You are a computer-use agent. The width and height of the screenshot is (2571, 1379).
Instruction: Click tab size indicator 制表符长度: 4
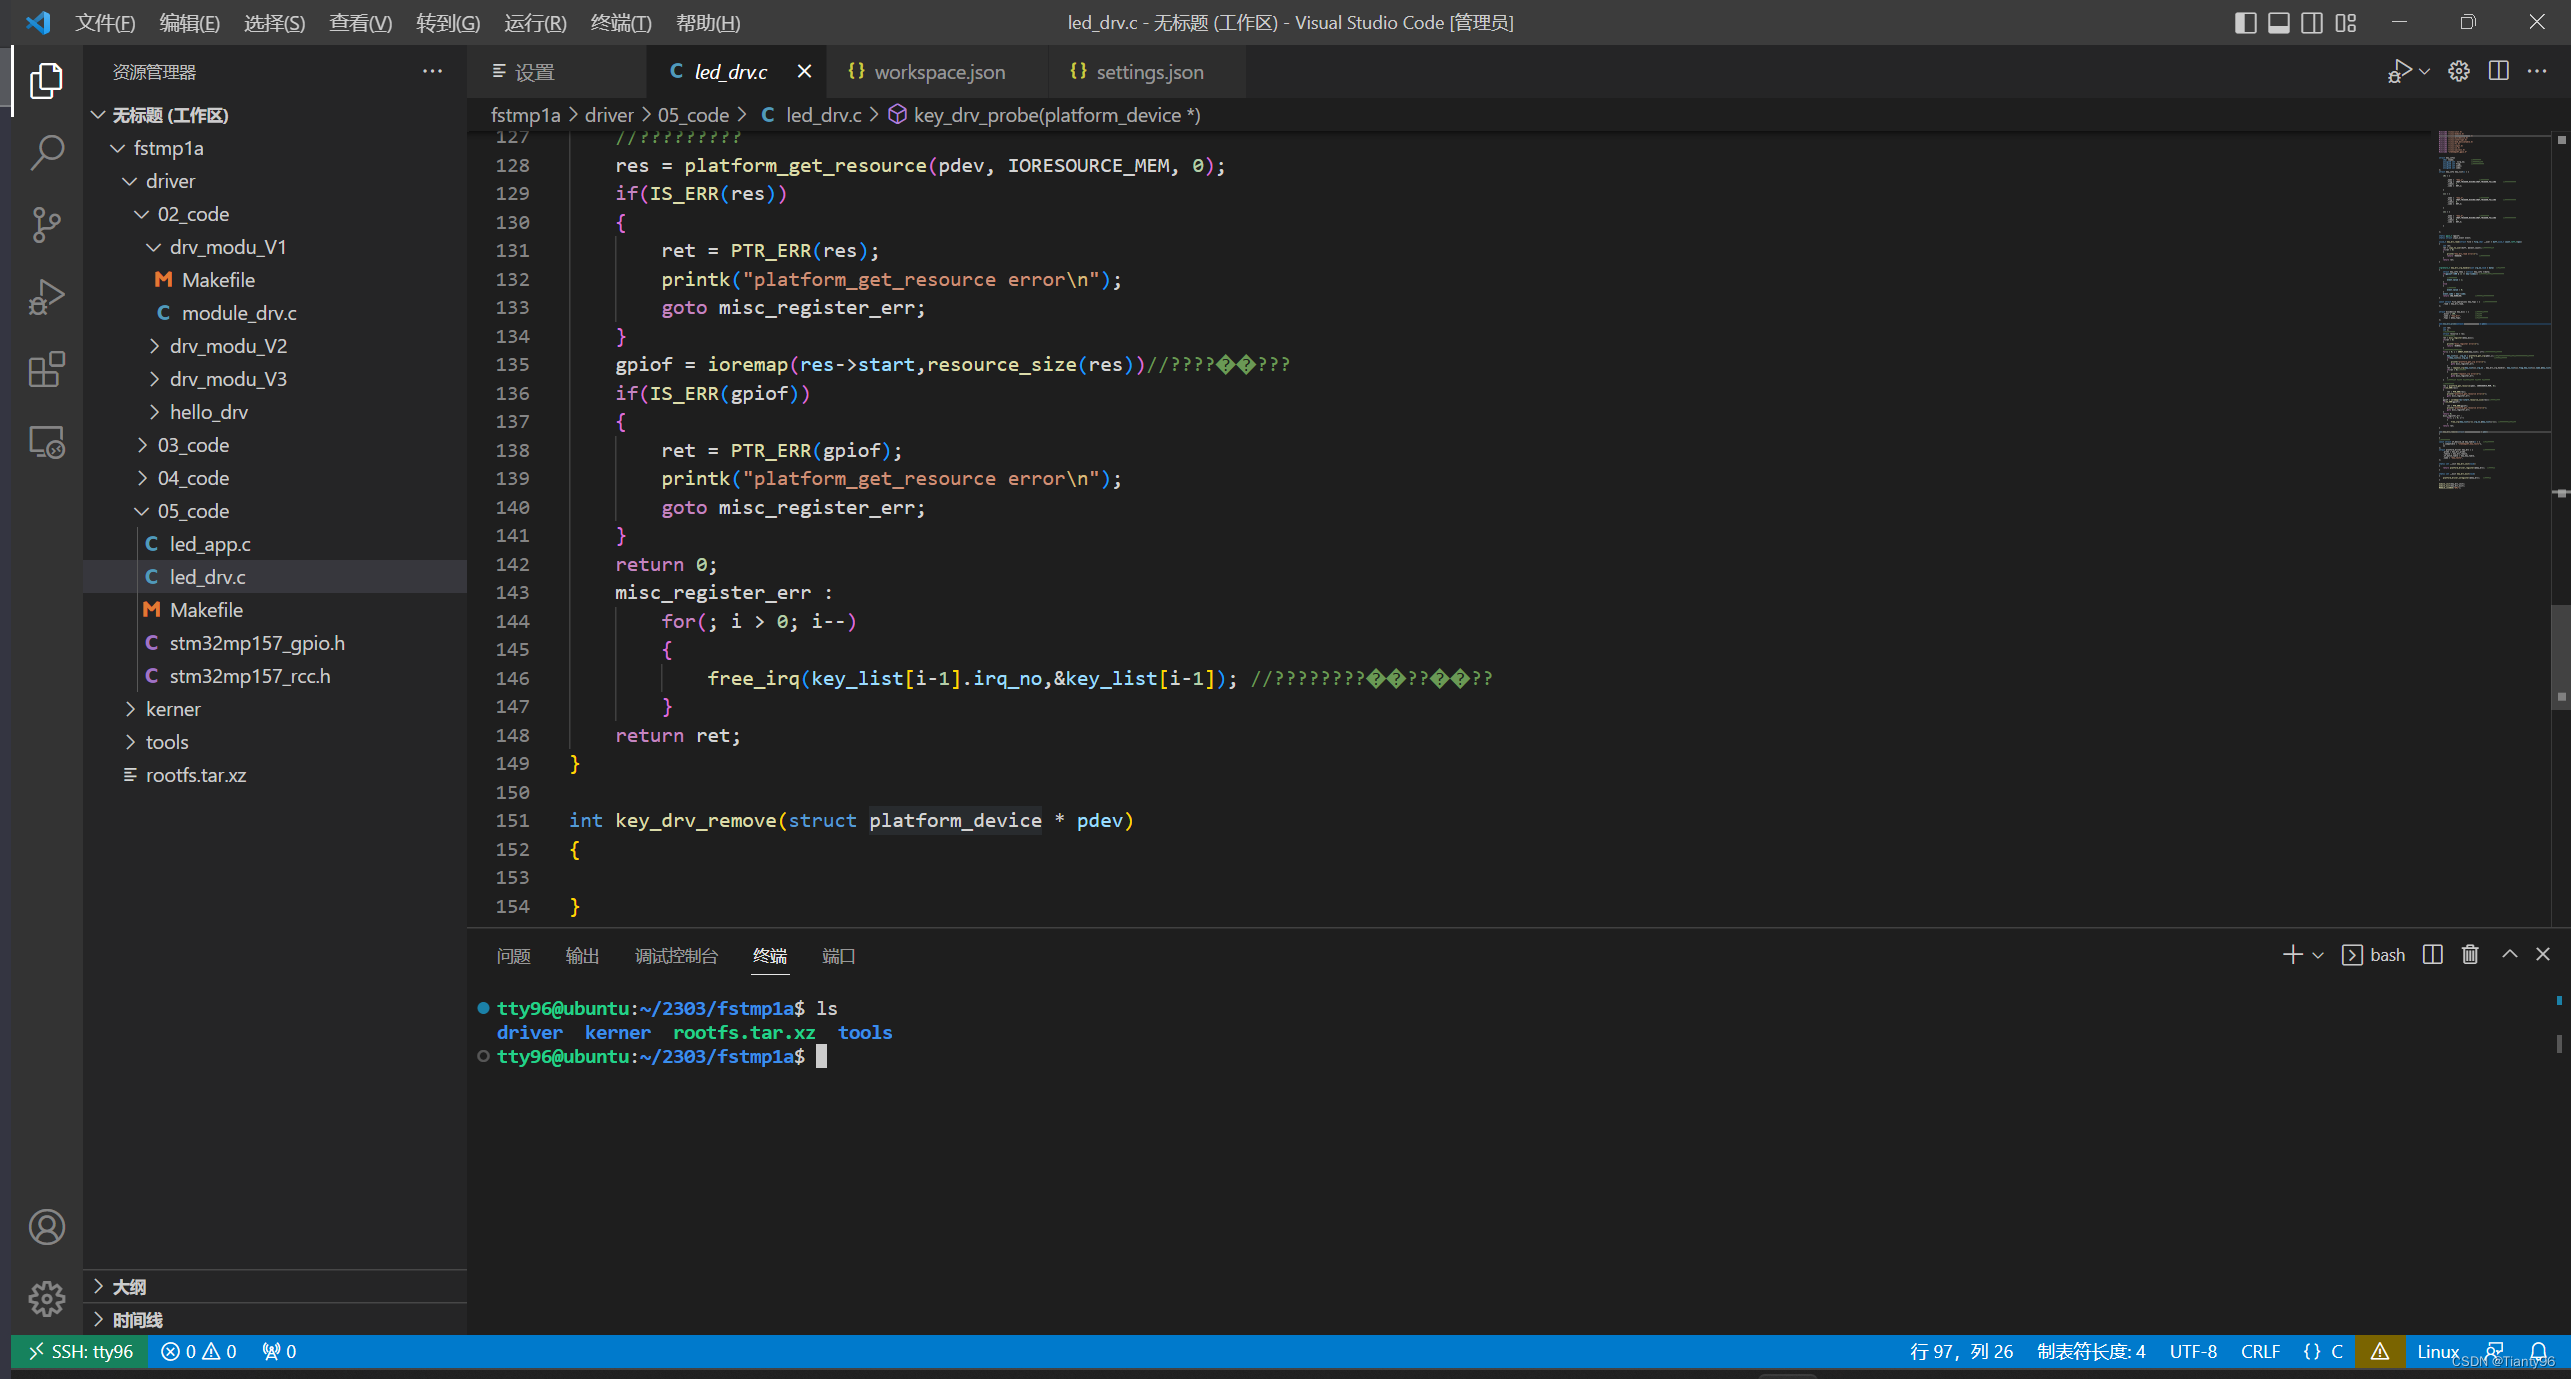2091,1352
